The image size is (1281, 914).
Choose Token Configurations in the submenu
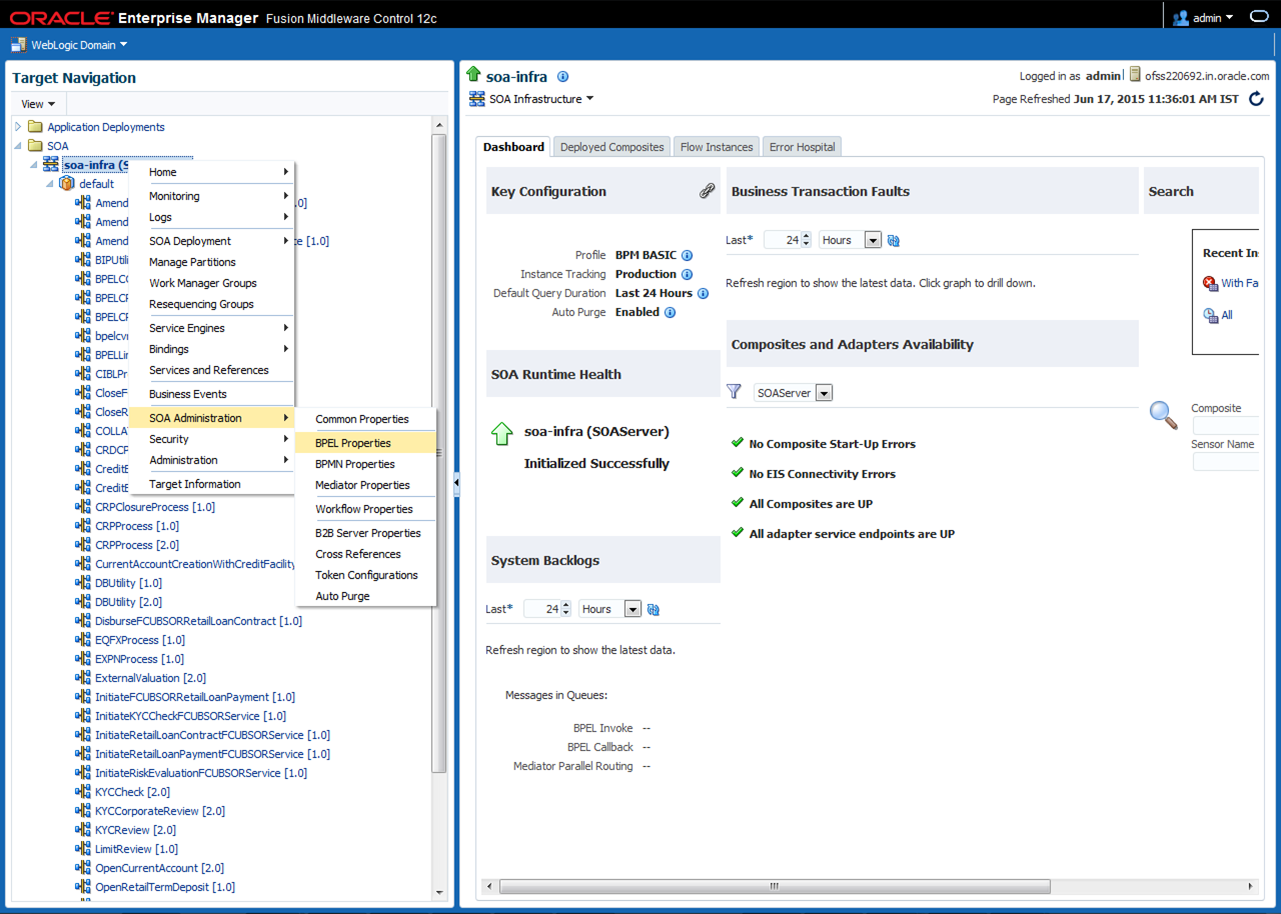pyautogui.click(x=366, y=575)
